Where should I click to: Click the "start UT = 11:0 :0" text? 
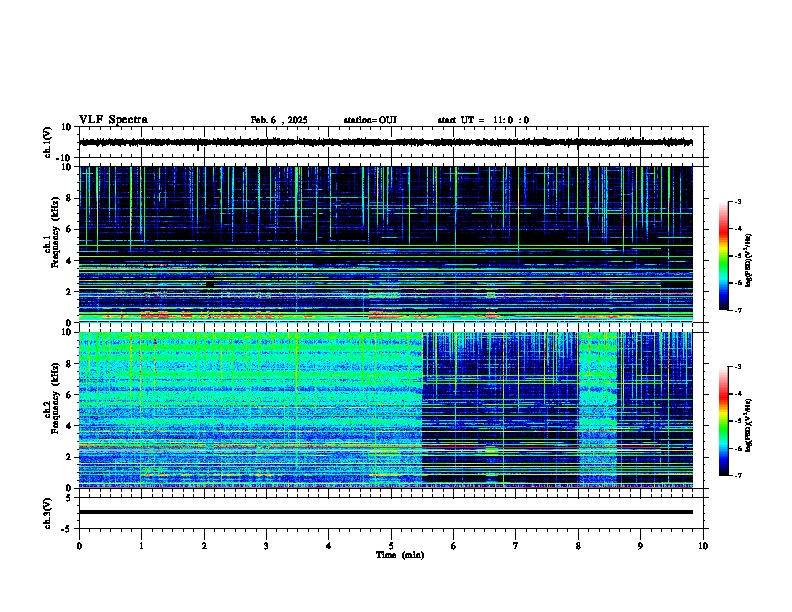coord(483,120)
